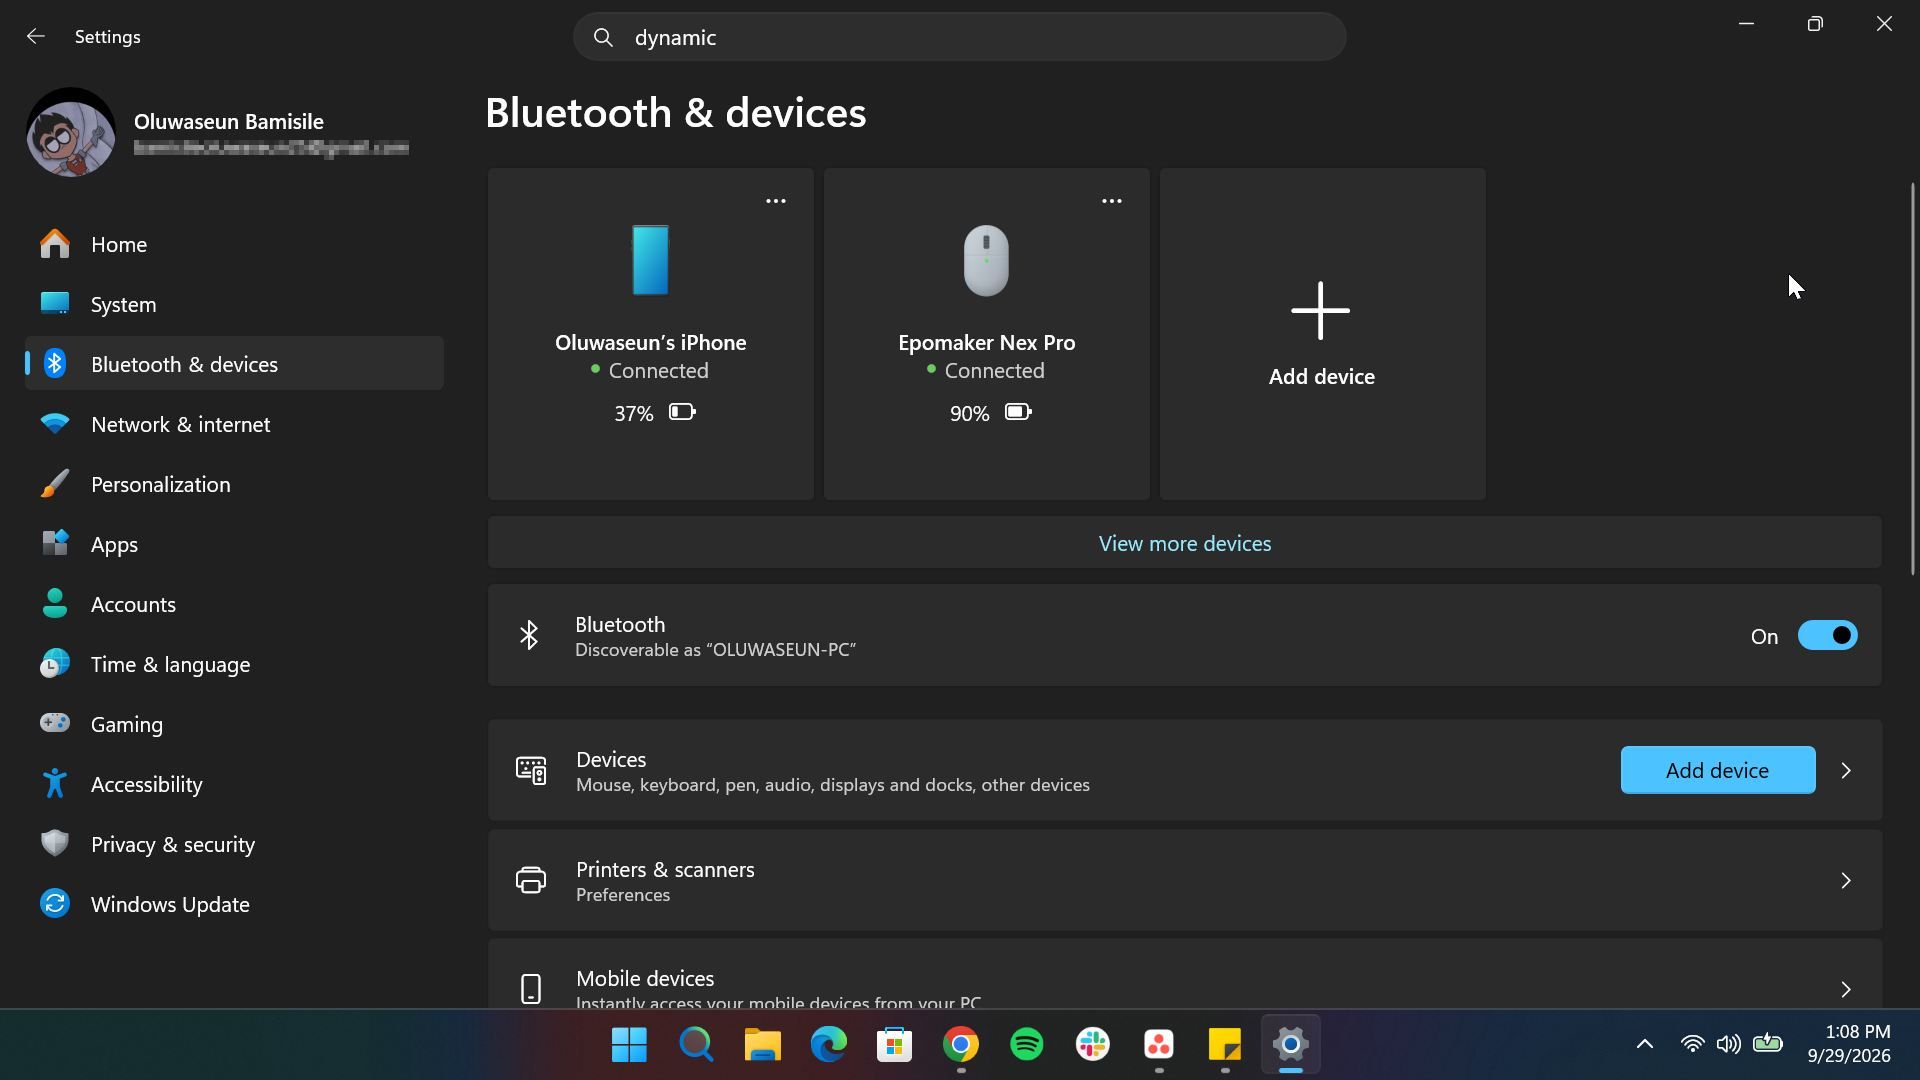This screenshot has height=1080, width=1920.
Task: Open the Windows Start button in the taskbar
Action: click(629, 1045)
